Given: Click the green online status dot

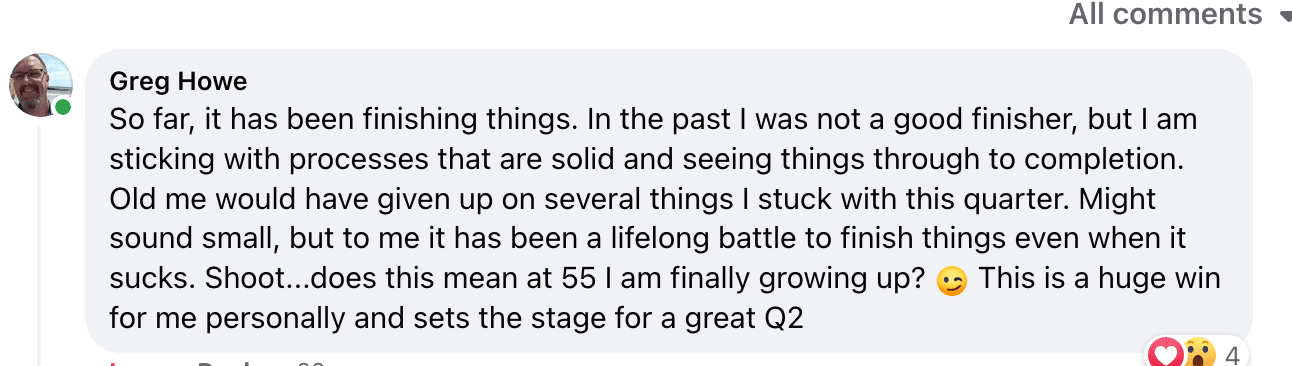Looking at the screenshot, I should [x=63, y=108].
